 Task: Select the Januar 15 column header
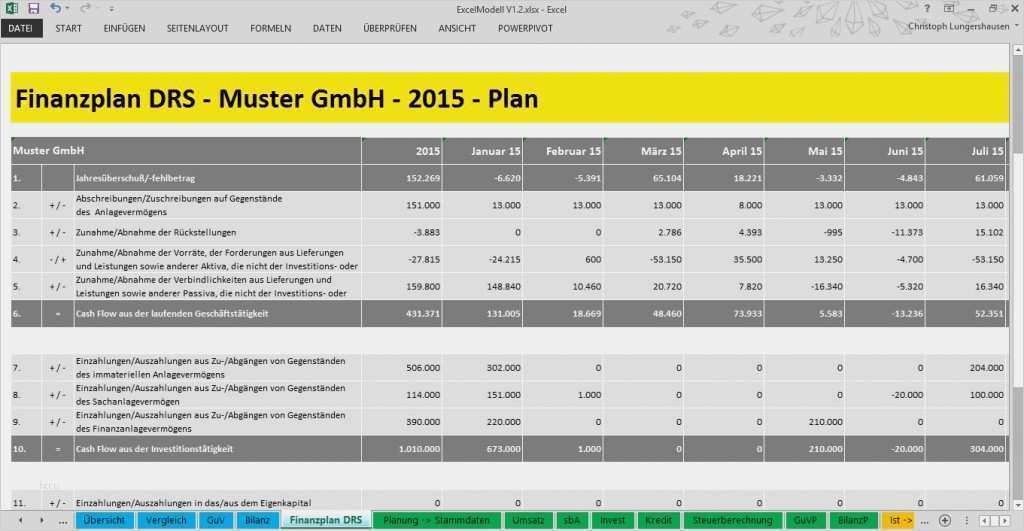pyautogui.click(x=483, y=151)
